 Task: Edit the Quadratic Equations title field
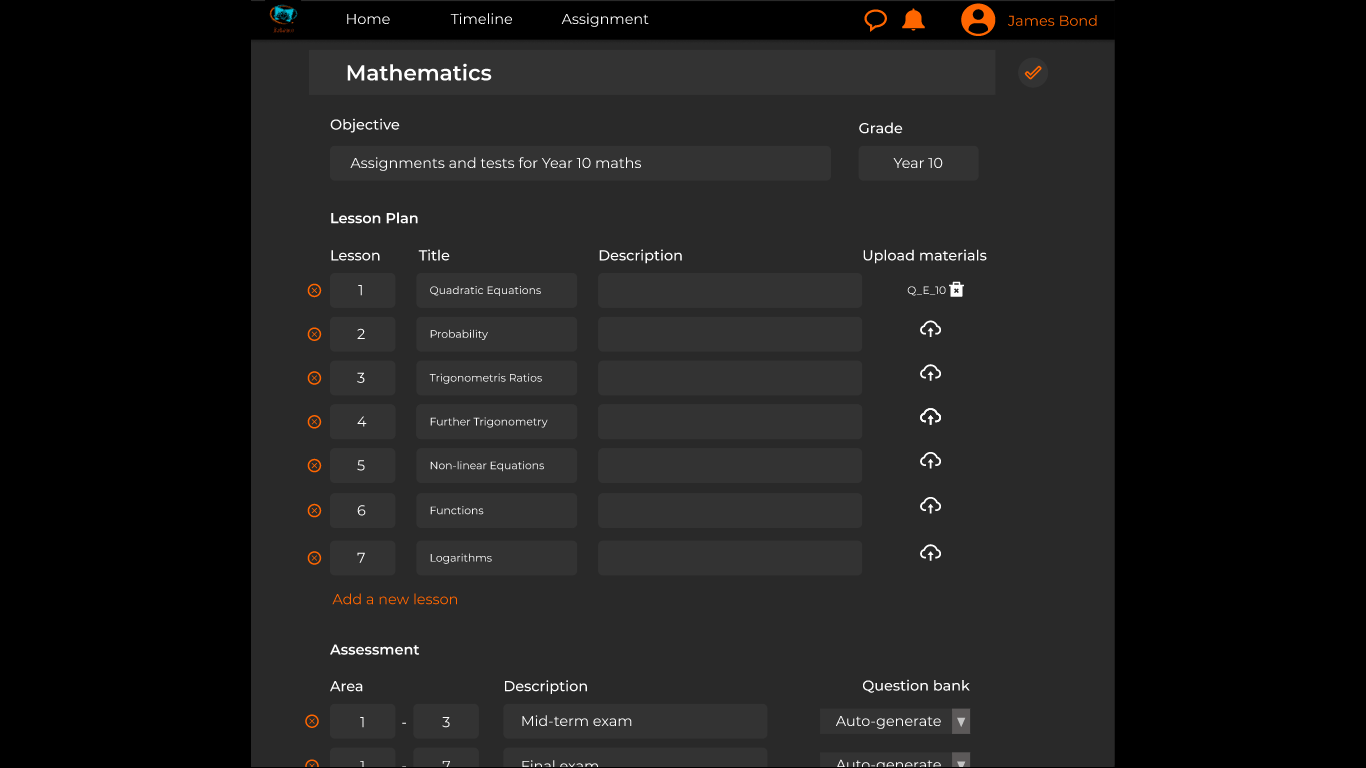(497, 290)
